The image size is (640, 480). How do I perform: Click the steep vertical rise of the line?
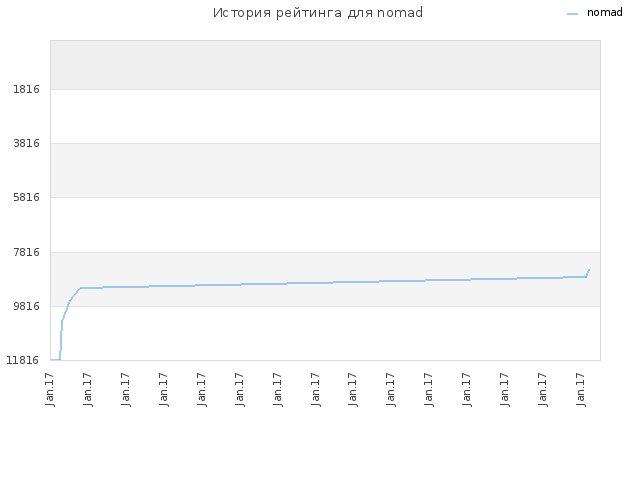tap(61, 339)
